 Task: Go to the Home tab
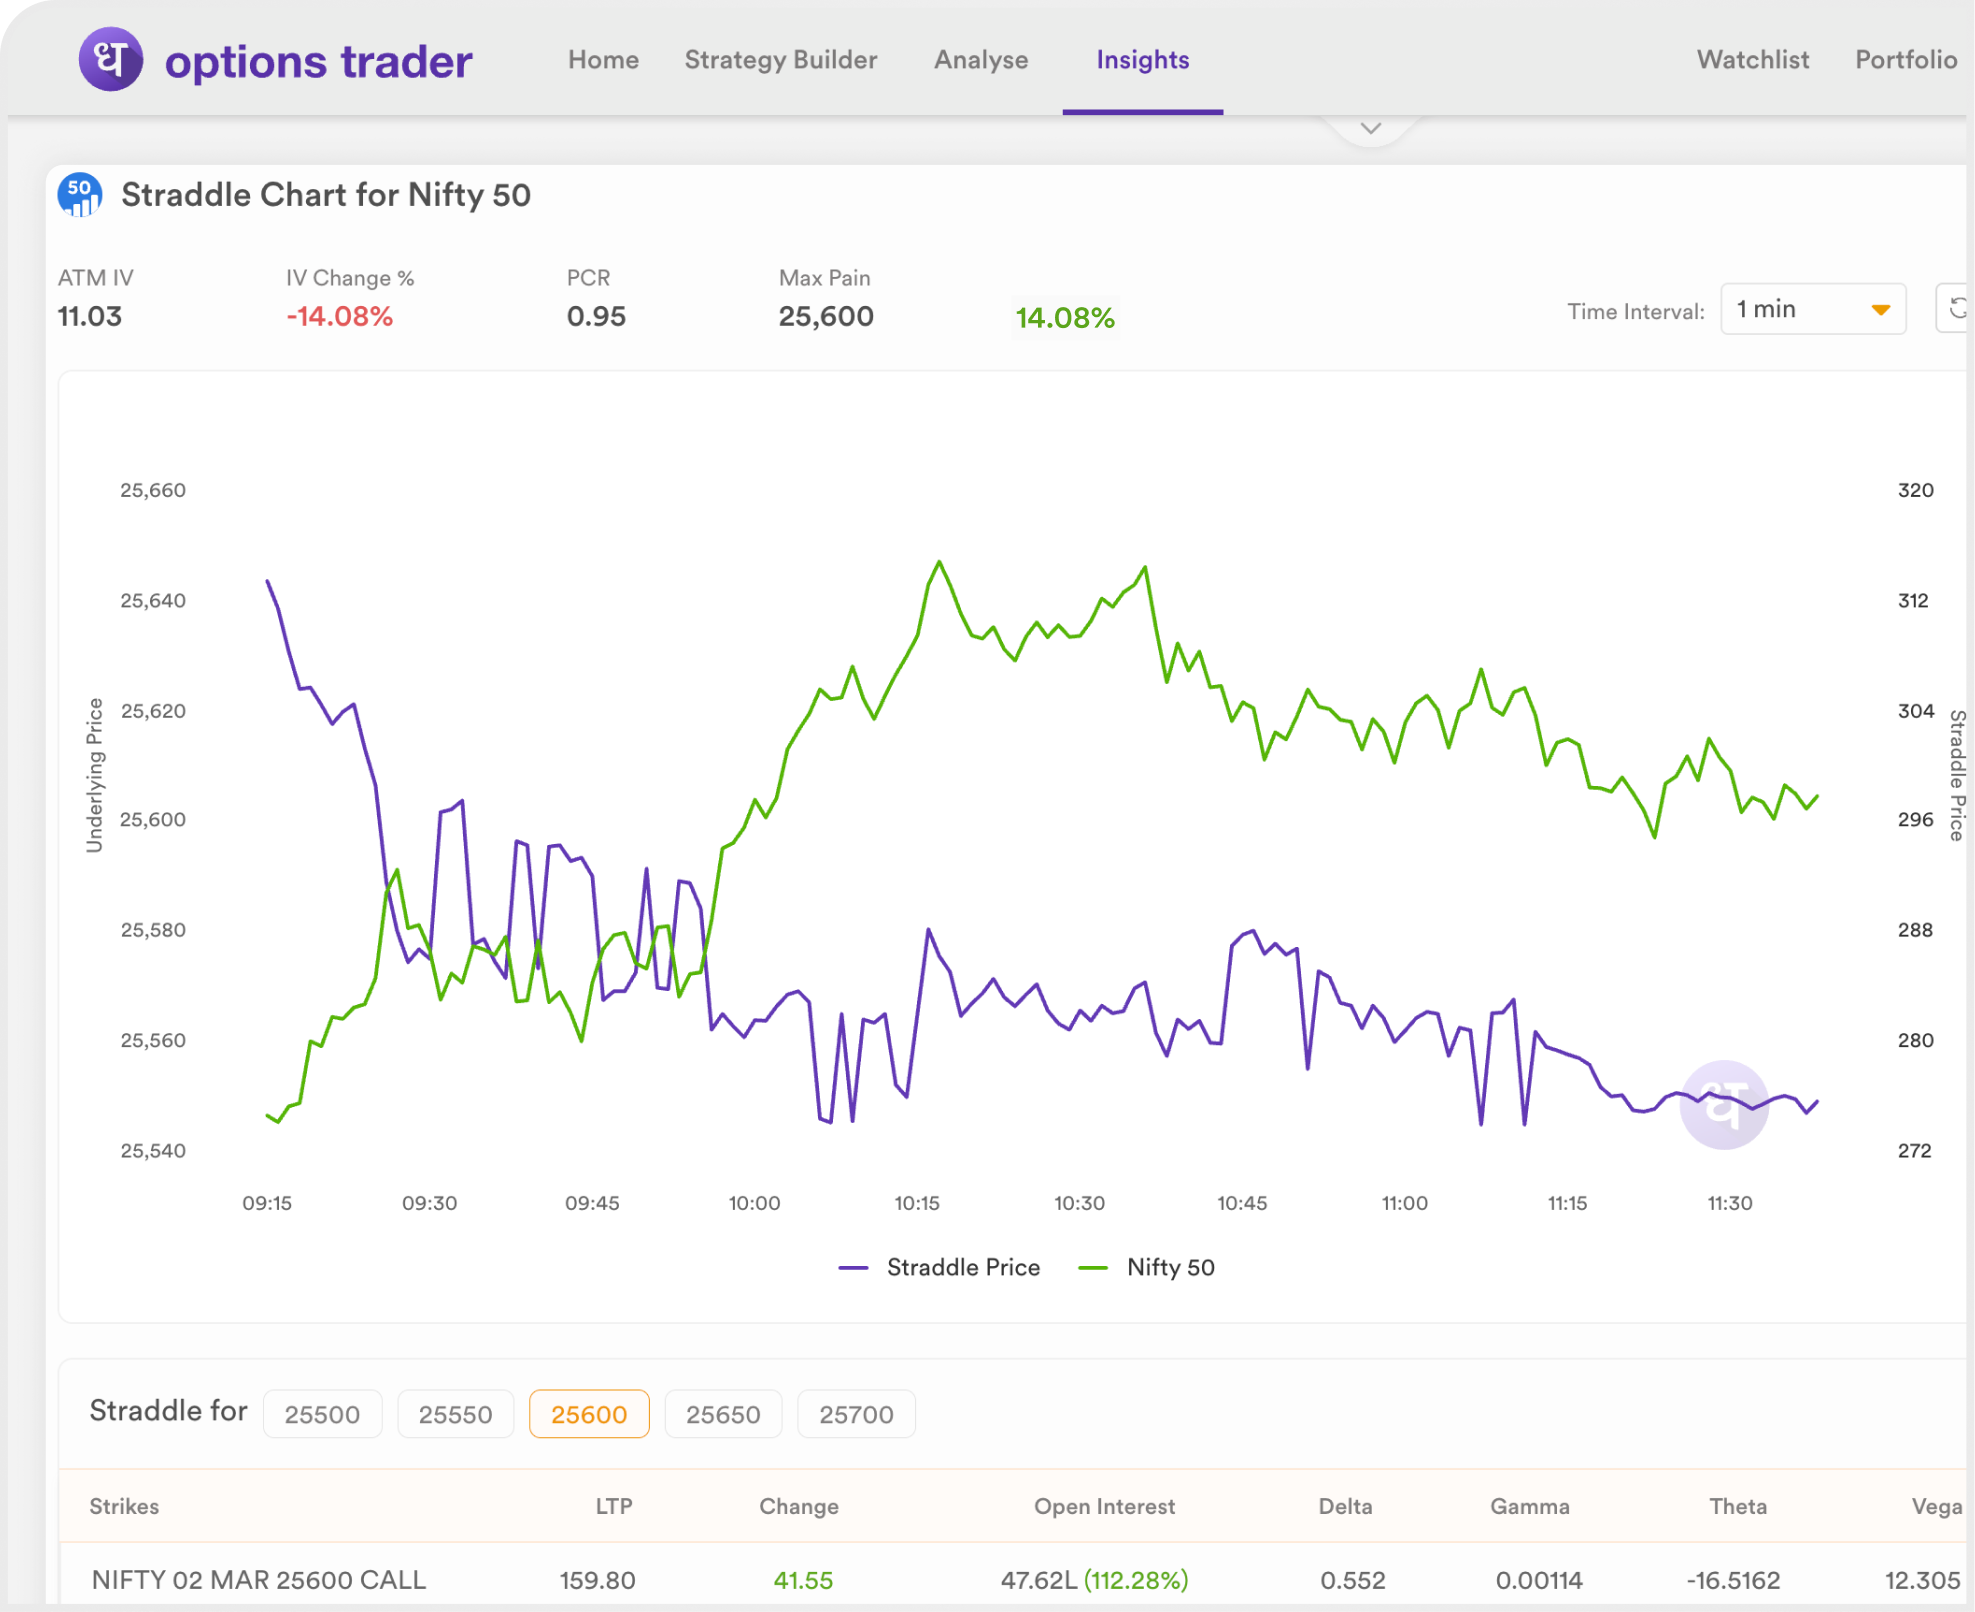tap(603, 60)
